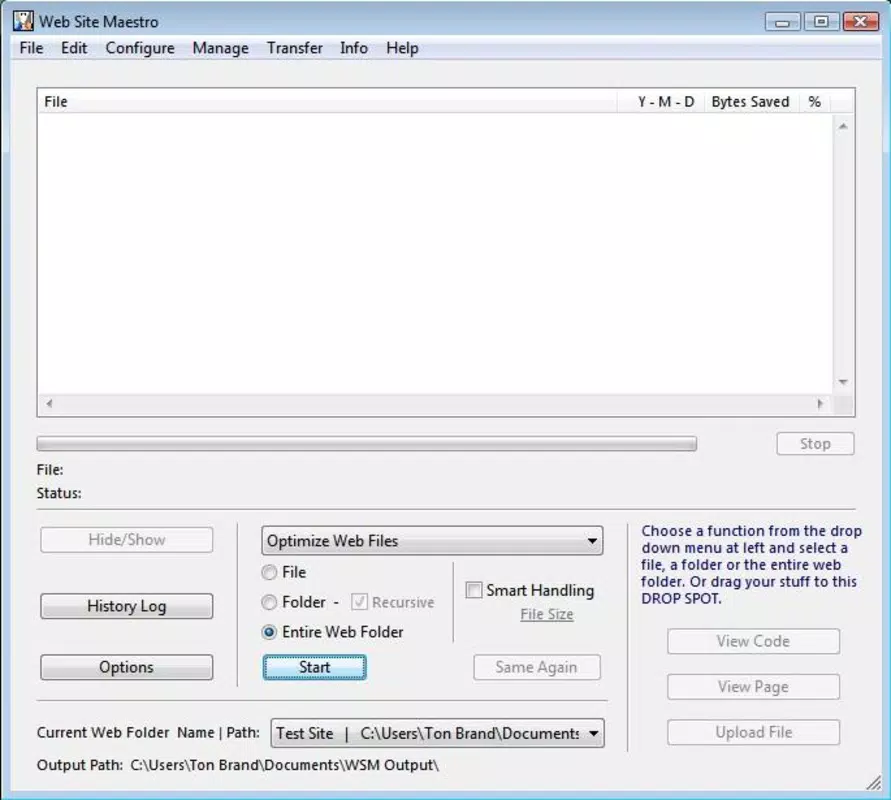Sort by the Bytes Saved column header
Viewport: 891px width, 800px height.
(x=750, y=102)
